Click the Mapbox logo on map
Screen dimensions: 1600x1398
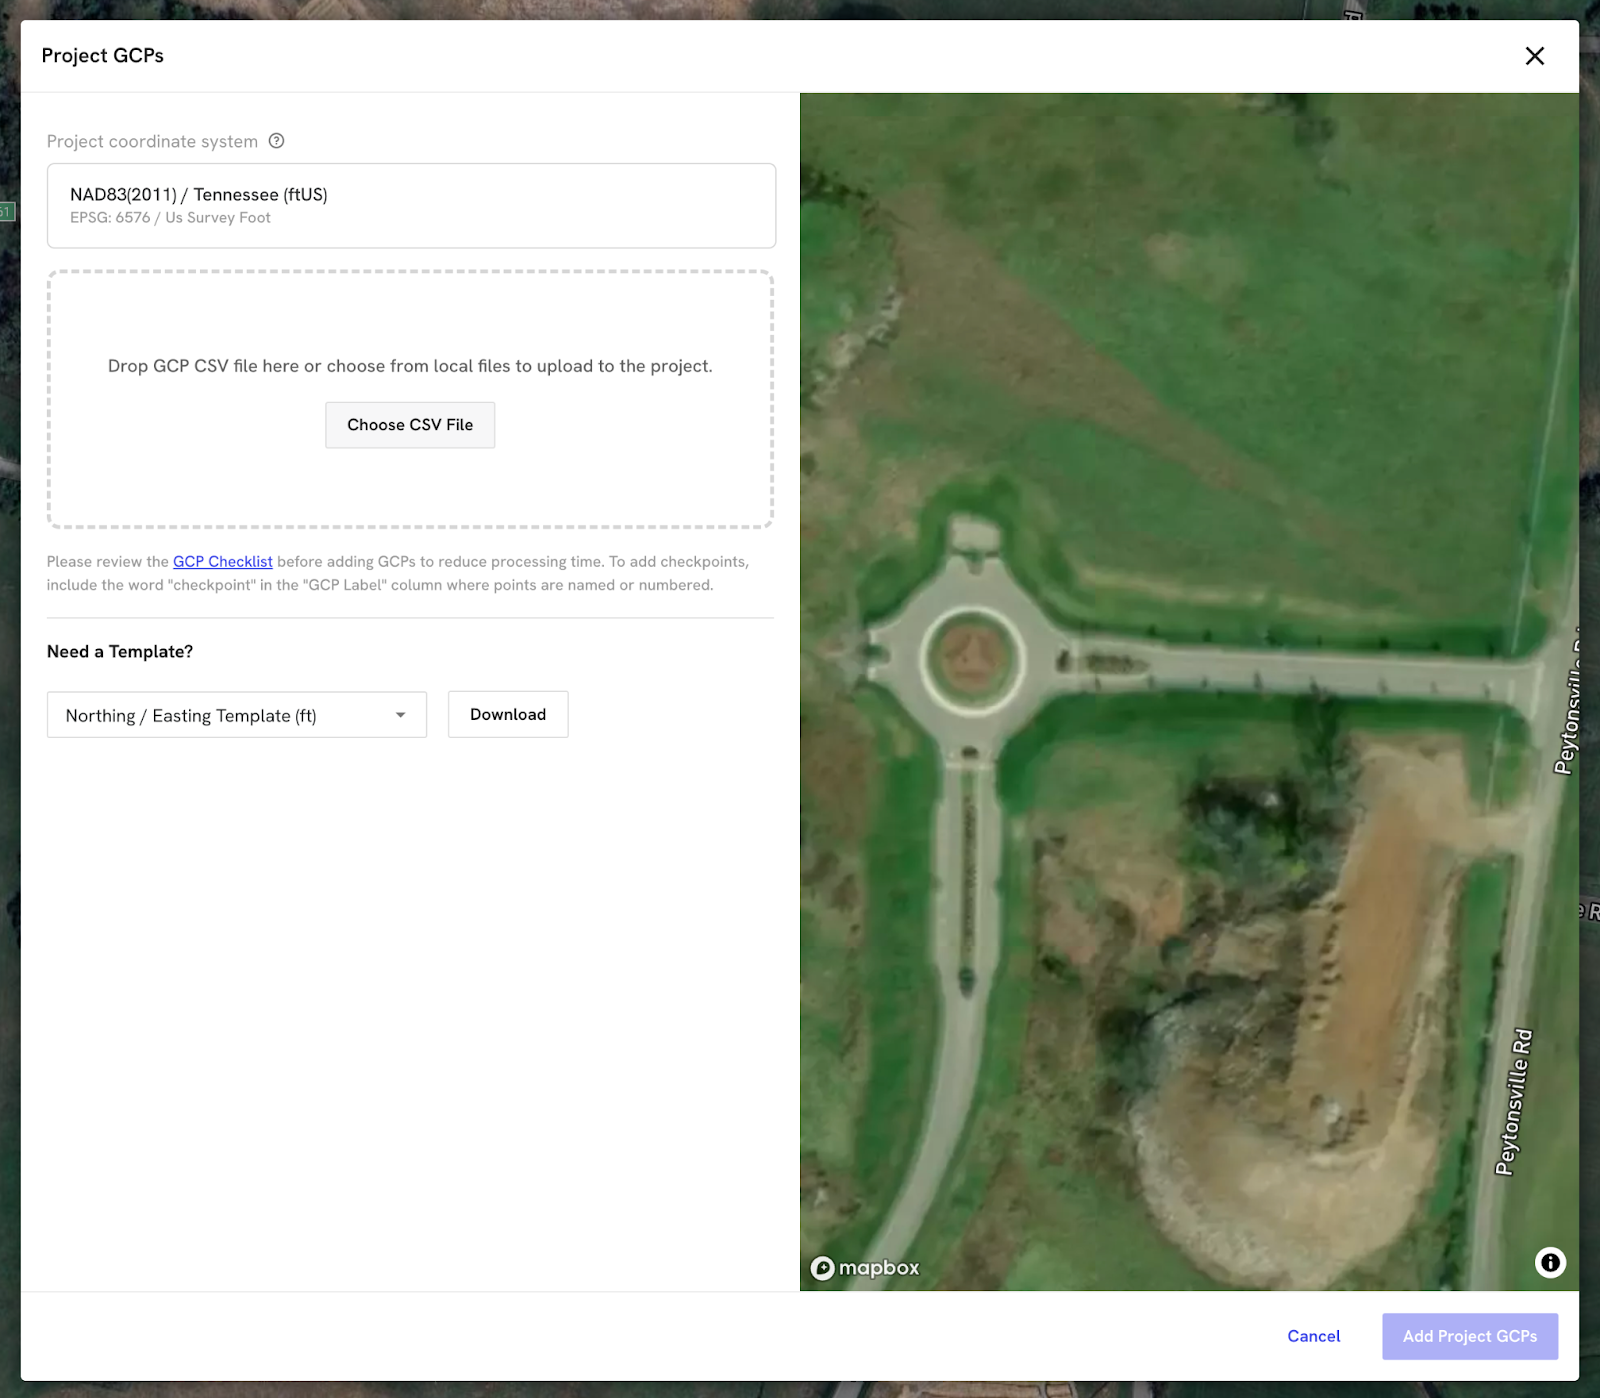click(x=865, y=1268)
